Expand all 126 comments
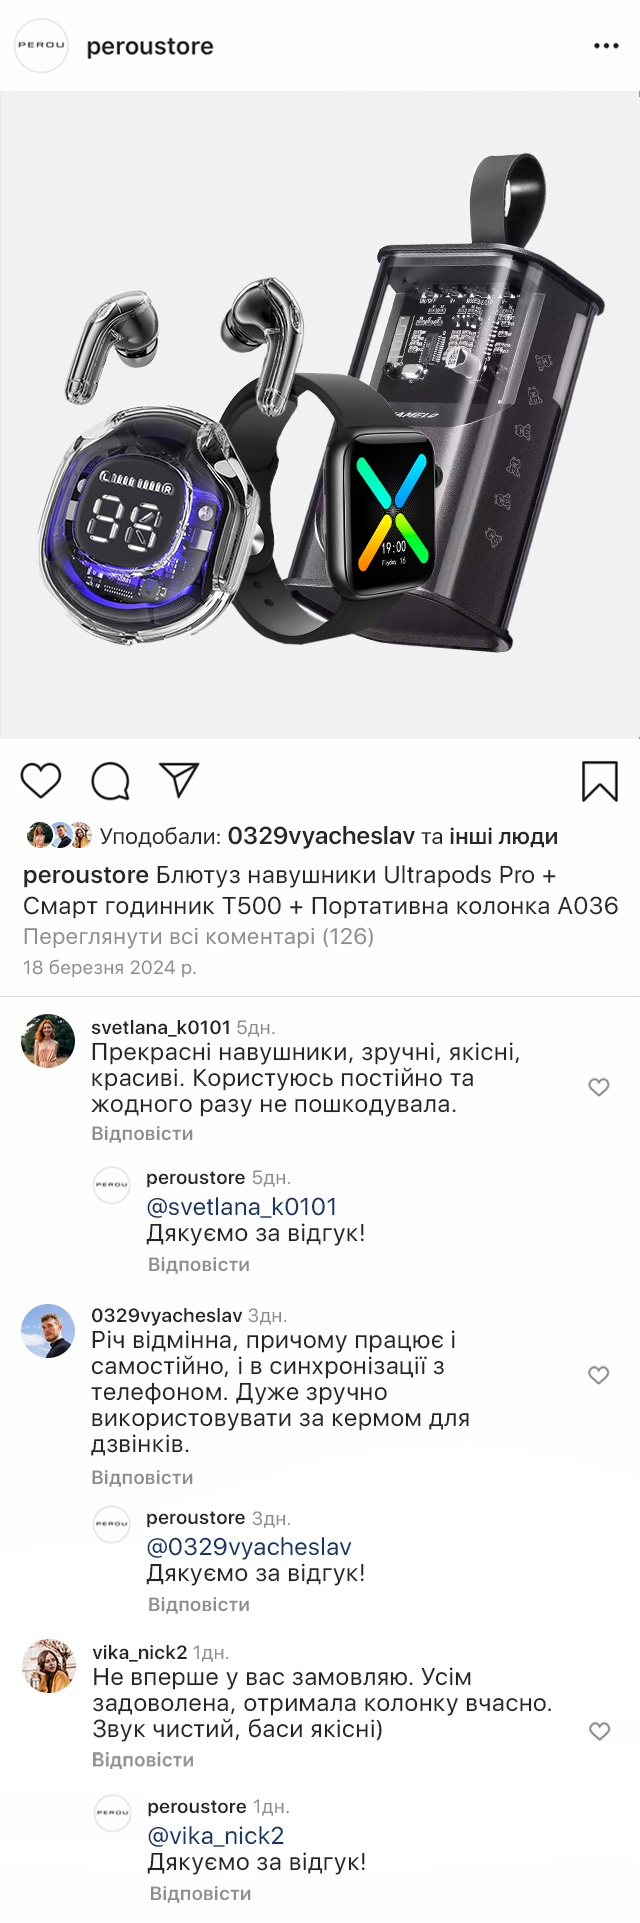 point(198,937)
